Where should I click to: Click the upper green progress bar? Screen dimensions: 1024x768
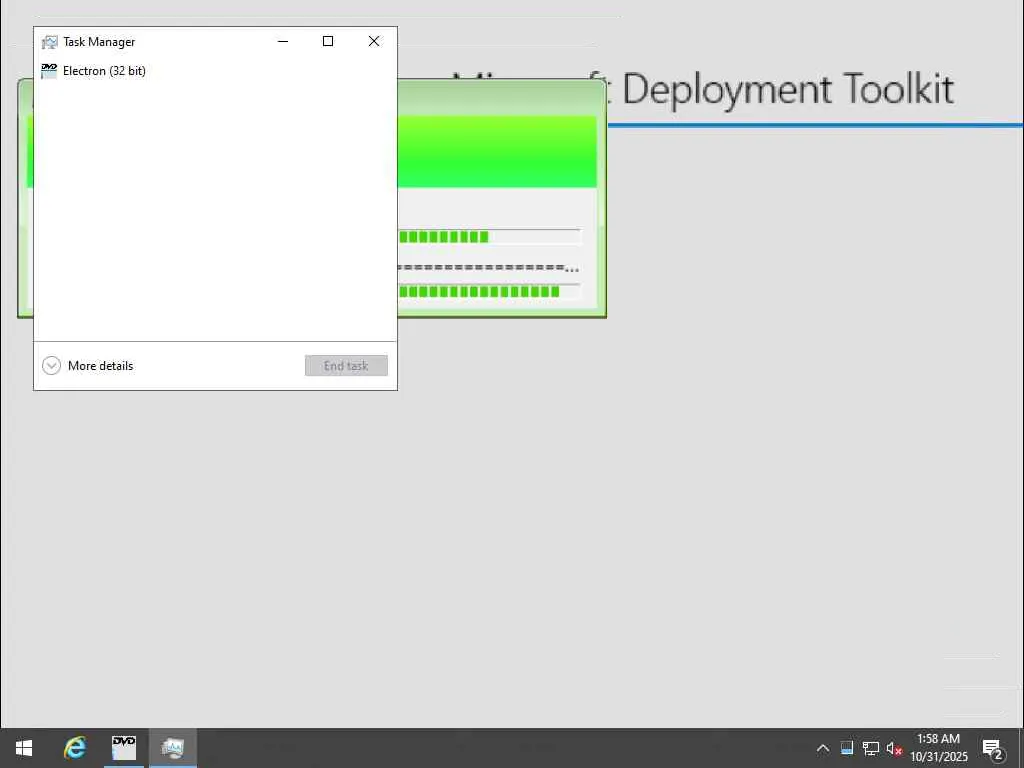coord(488,236)
